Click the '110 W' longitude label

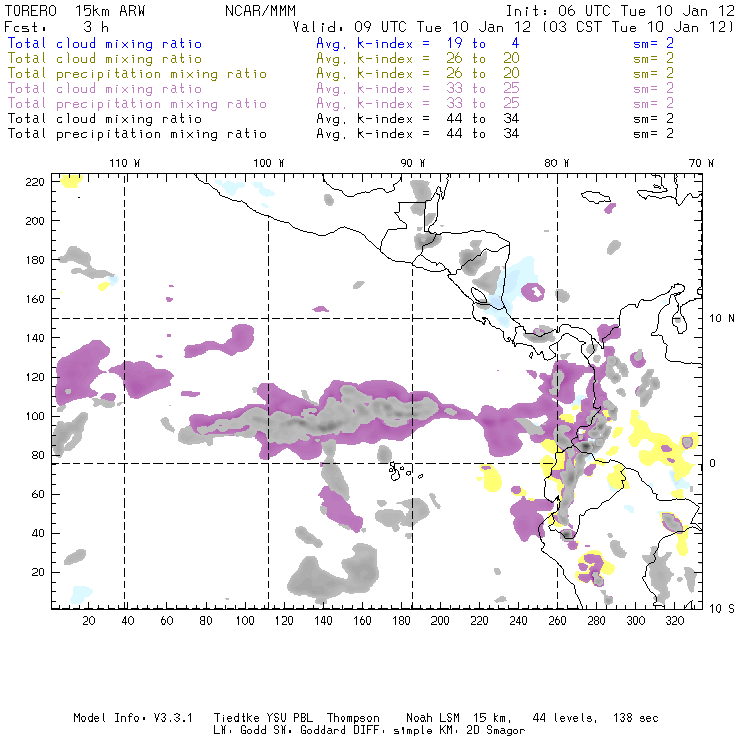coord(125,163)
